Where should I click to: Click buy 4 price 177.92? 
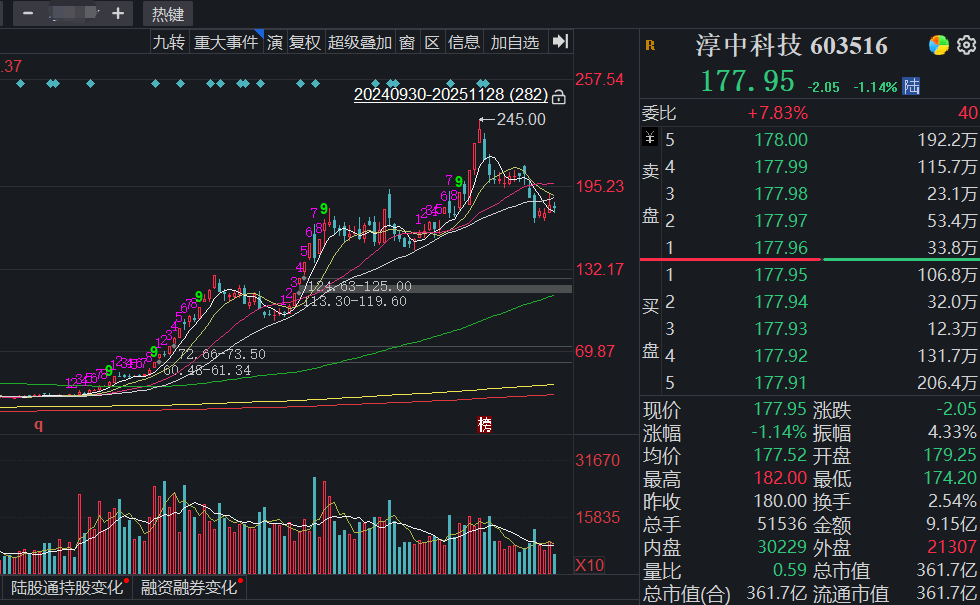tap(781, 356)
